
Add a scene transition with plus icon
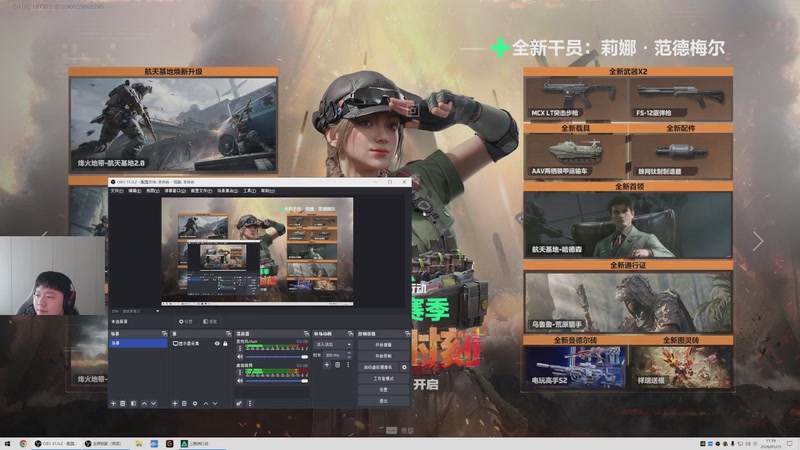(x=327, y=365)
